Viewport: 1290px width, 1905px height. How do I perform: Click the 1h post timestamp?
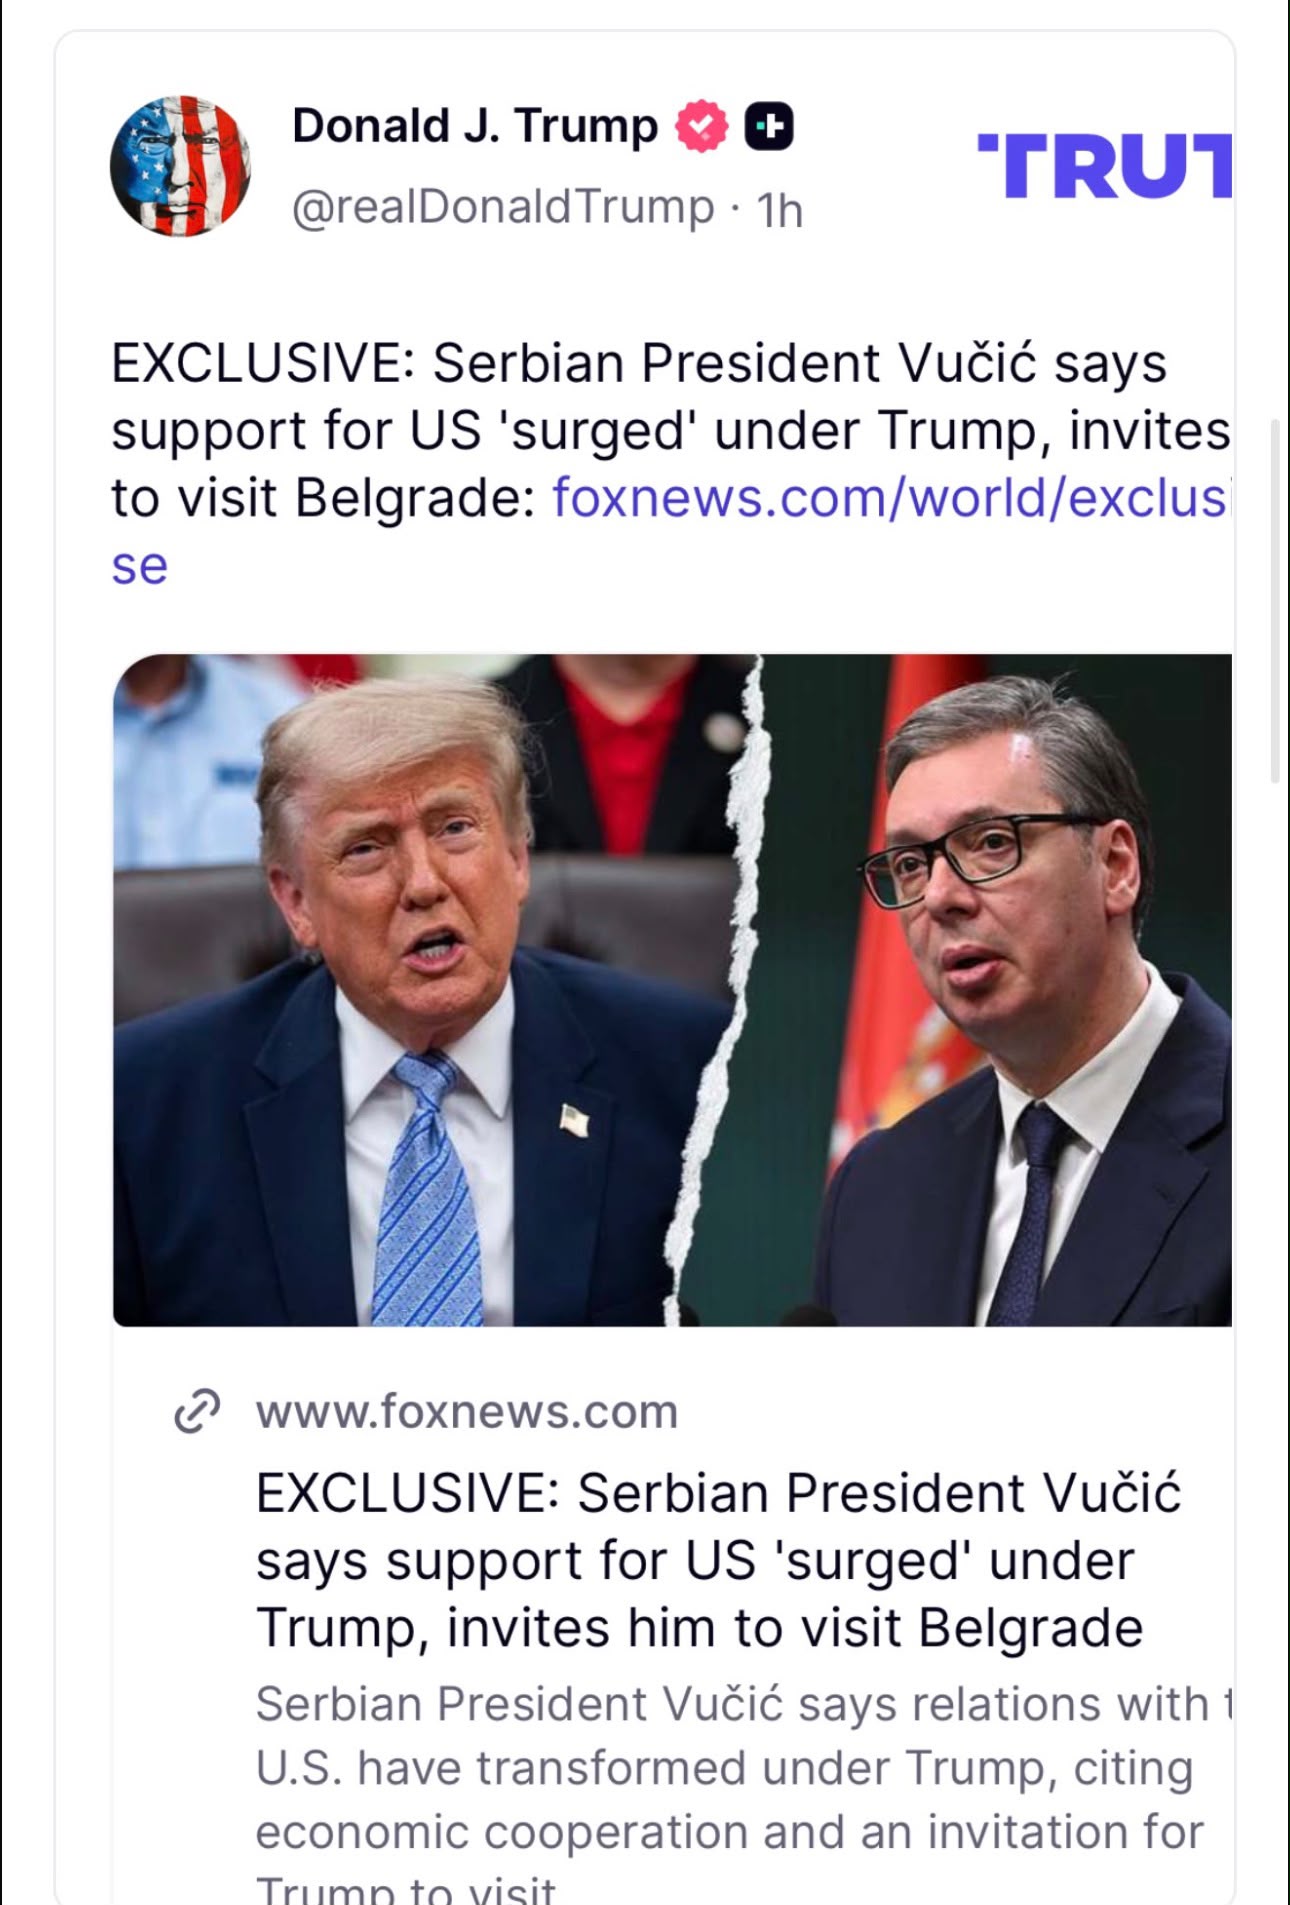pyautogui.click(x=779, y=210)
